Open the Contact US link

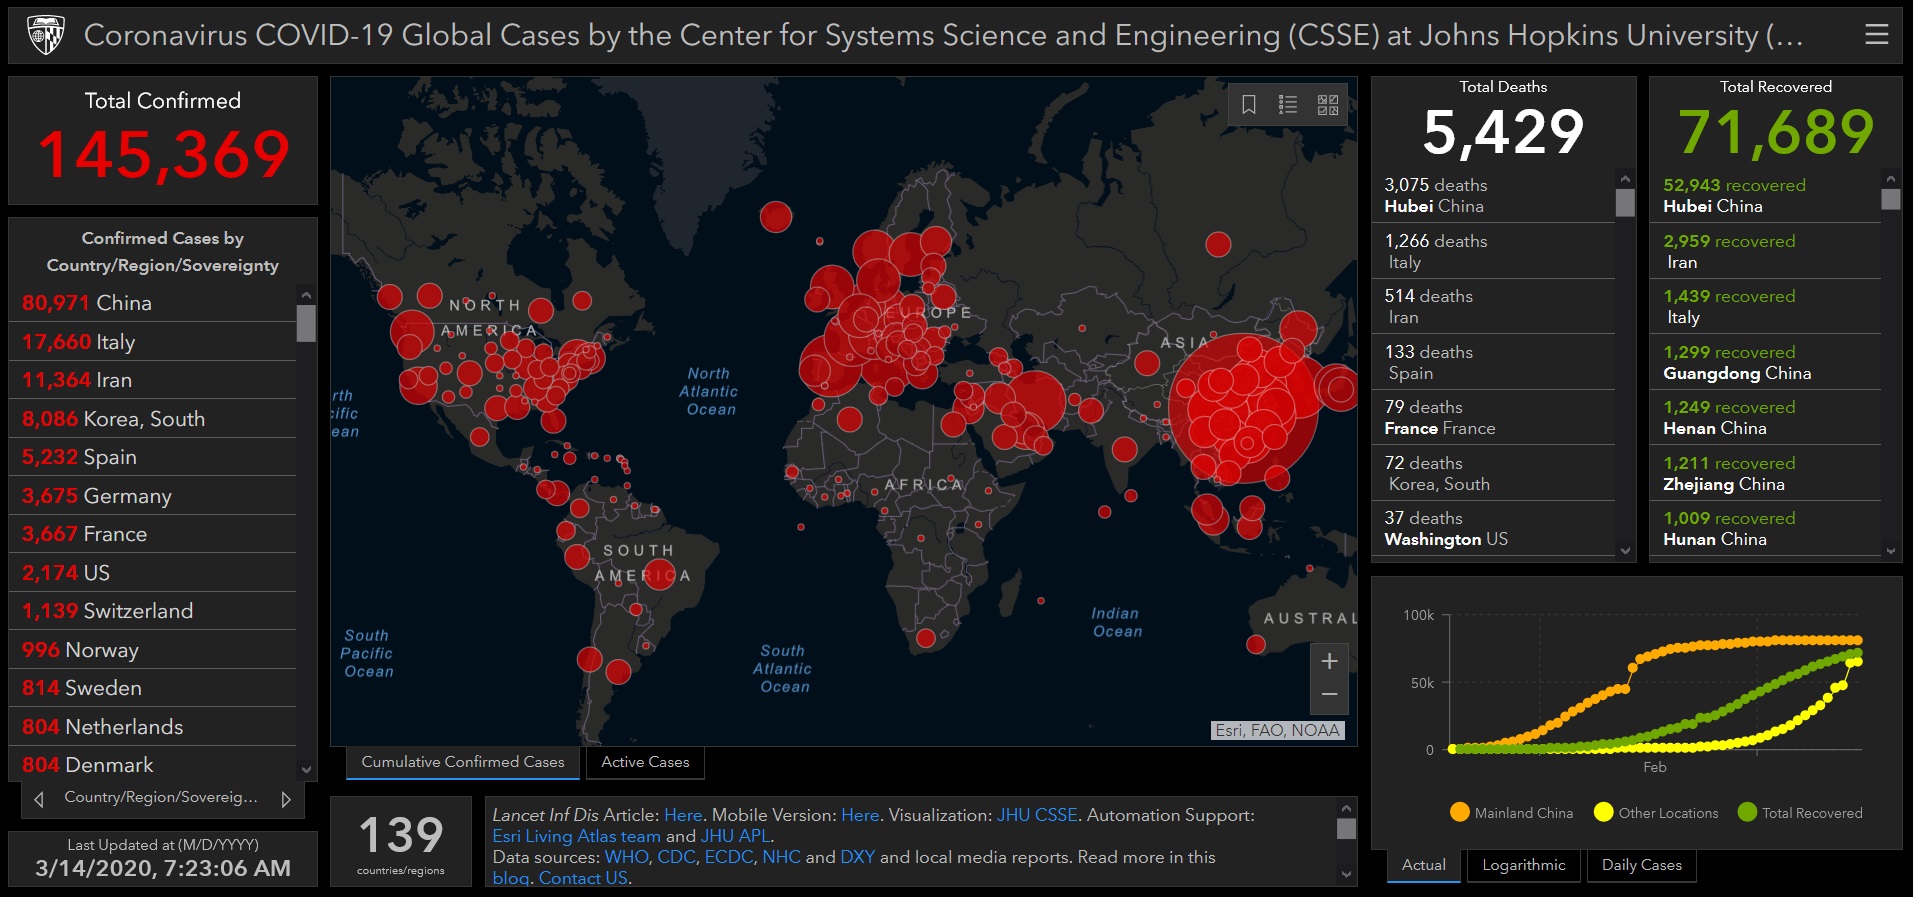coord(583,878)
